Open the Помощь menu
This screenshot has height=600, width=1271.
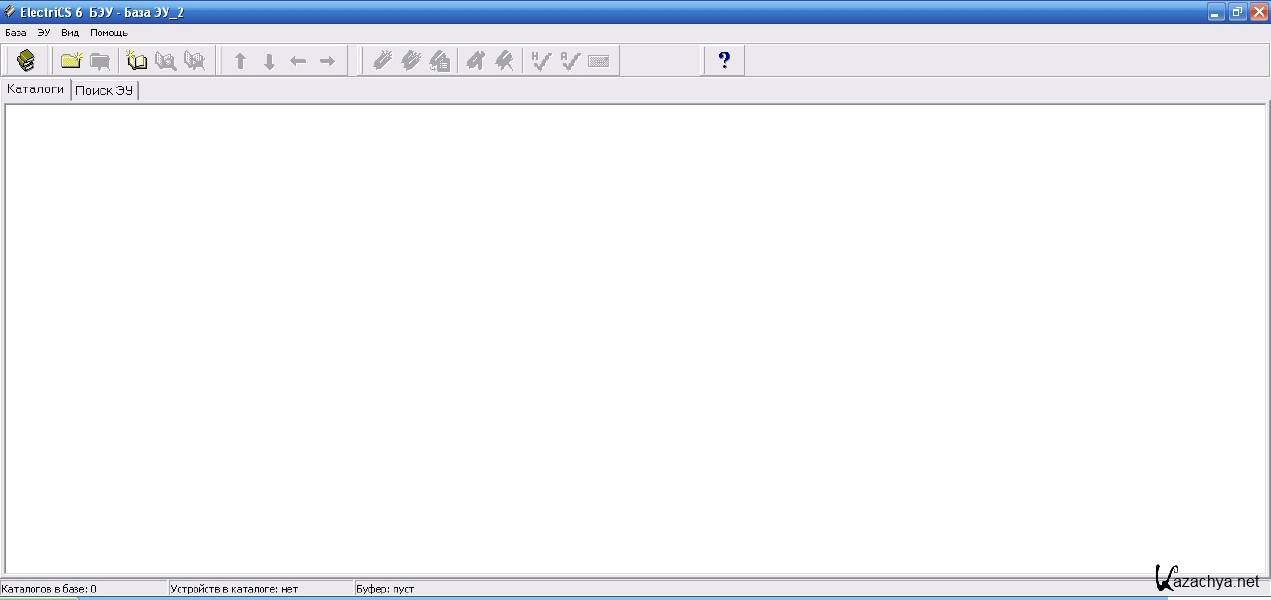coord(109,32)
